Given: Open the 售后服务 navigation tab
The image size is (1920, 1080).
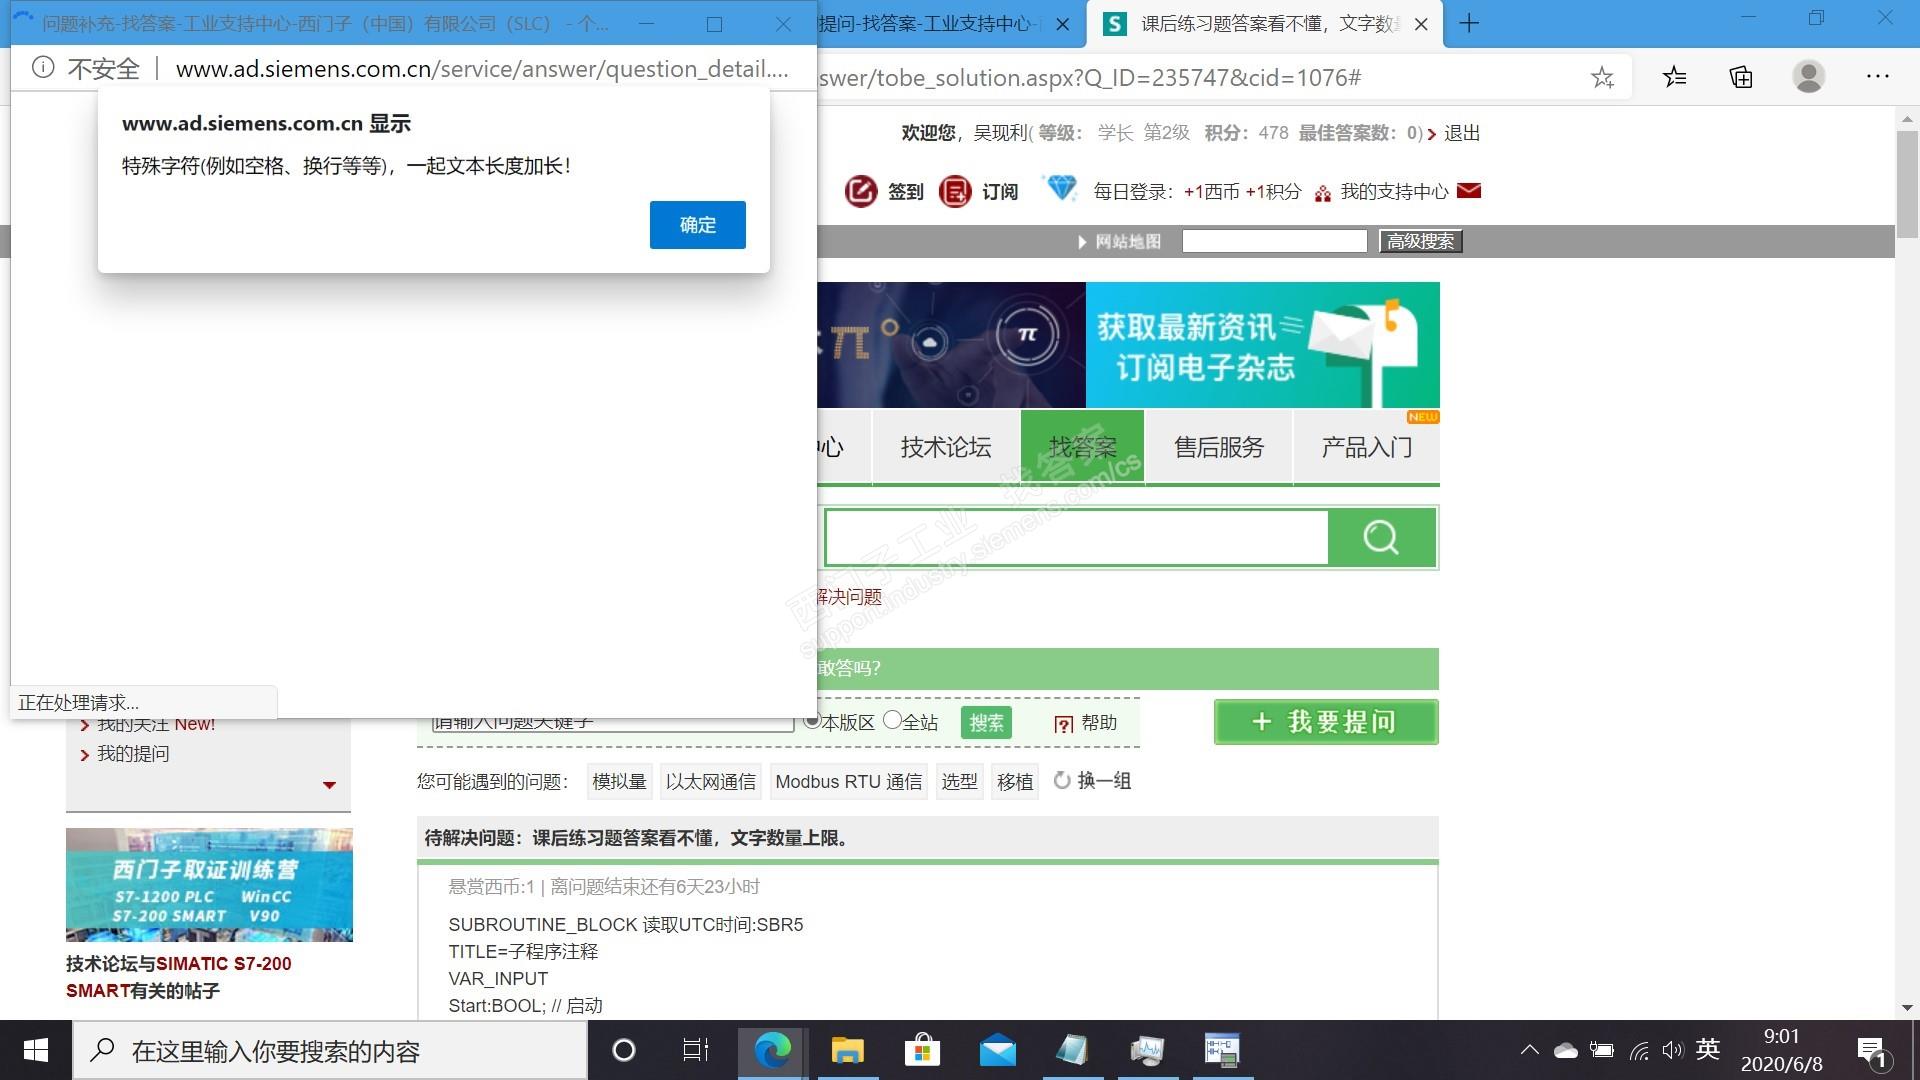Looking at the screenshot, I should click(1218, 447).
